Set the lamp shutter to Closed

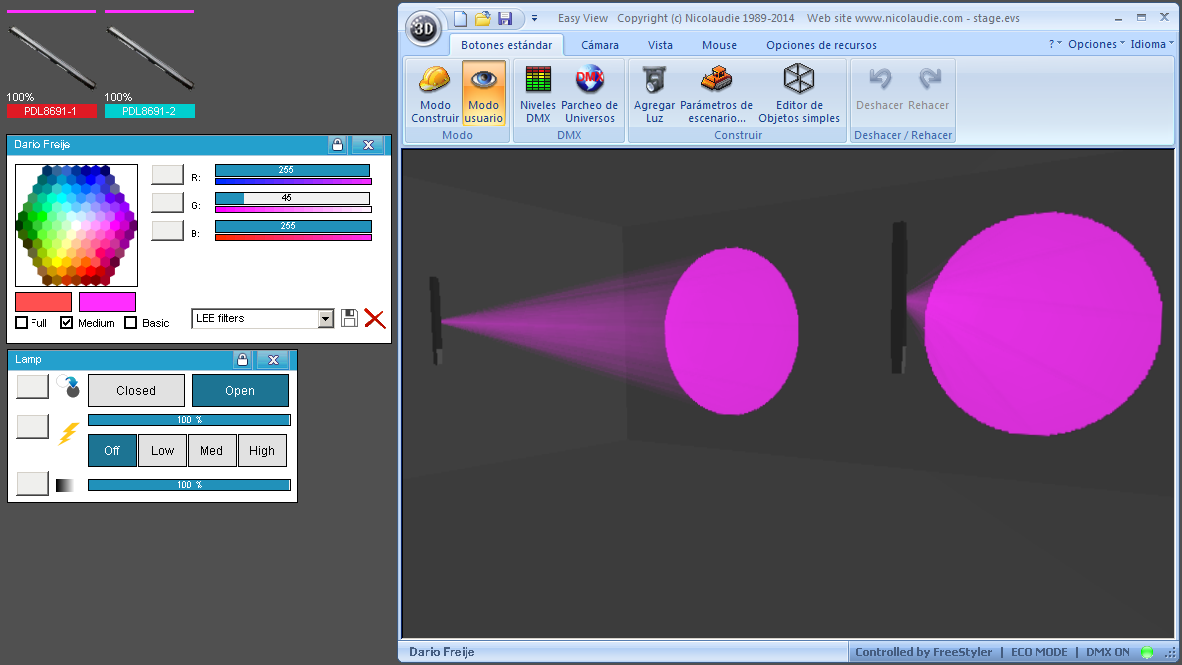[136, 391]
